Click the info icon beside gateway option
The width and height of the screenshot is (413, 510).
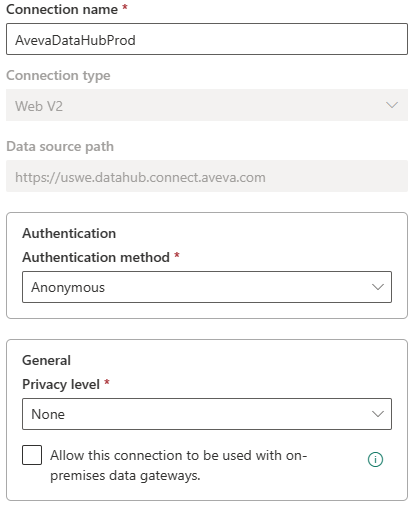point(375,460)
